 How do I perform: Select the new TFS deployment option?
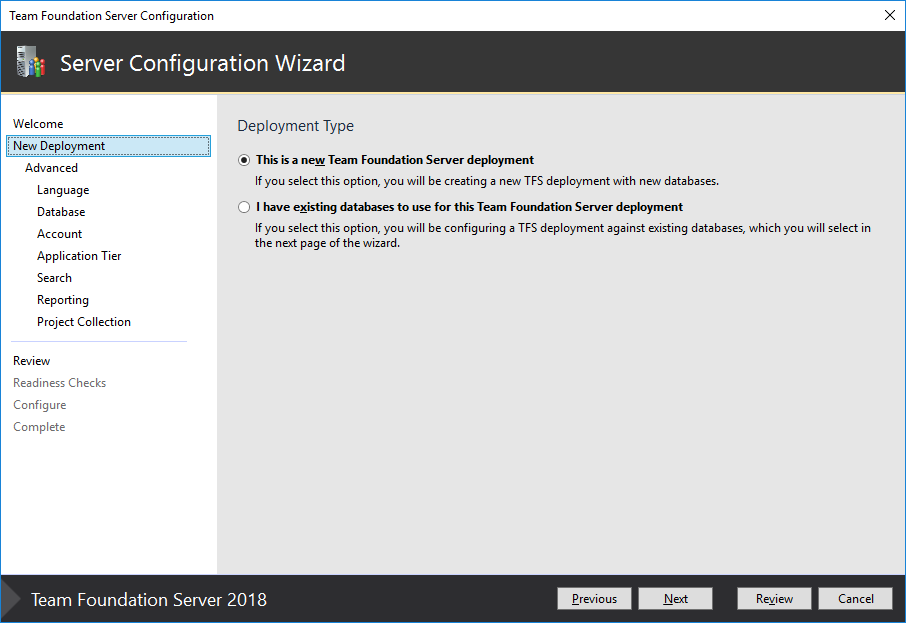point(244,162)
